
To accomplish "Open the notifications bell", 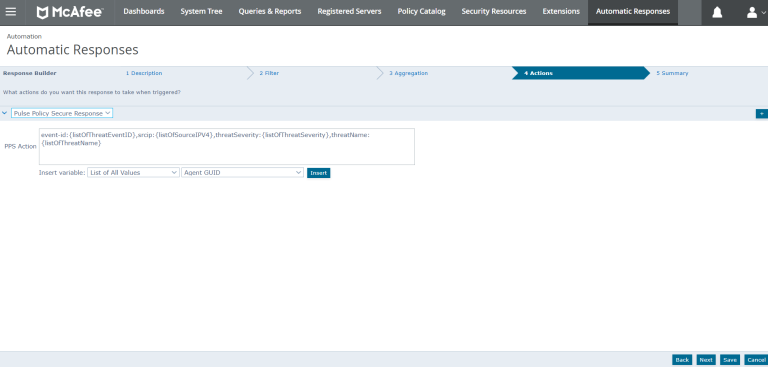I will pos(717,12).
